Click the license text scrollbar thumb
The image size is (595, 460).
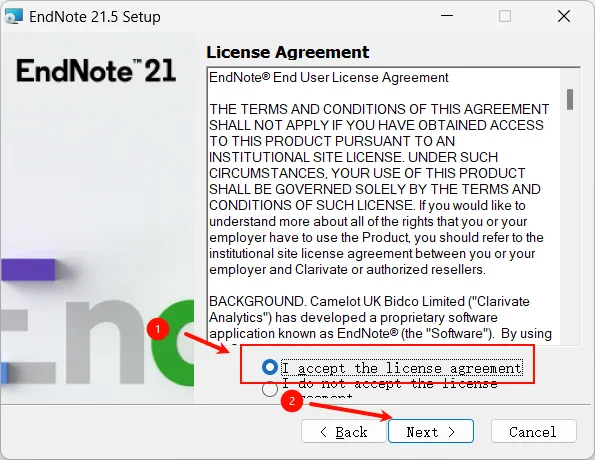[570, 99]
